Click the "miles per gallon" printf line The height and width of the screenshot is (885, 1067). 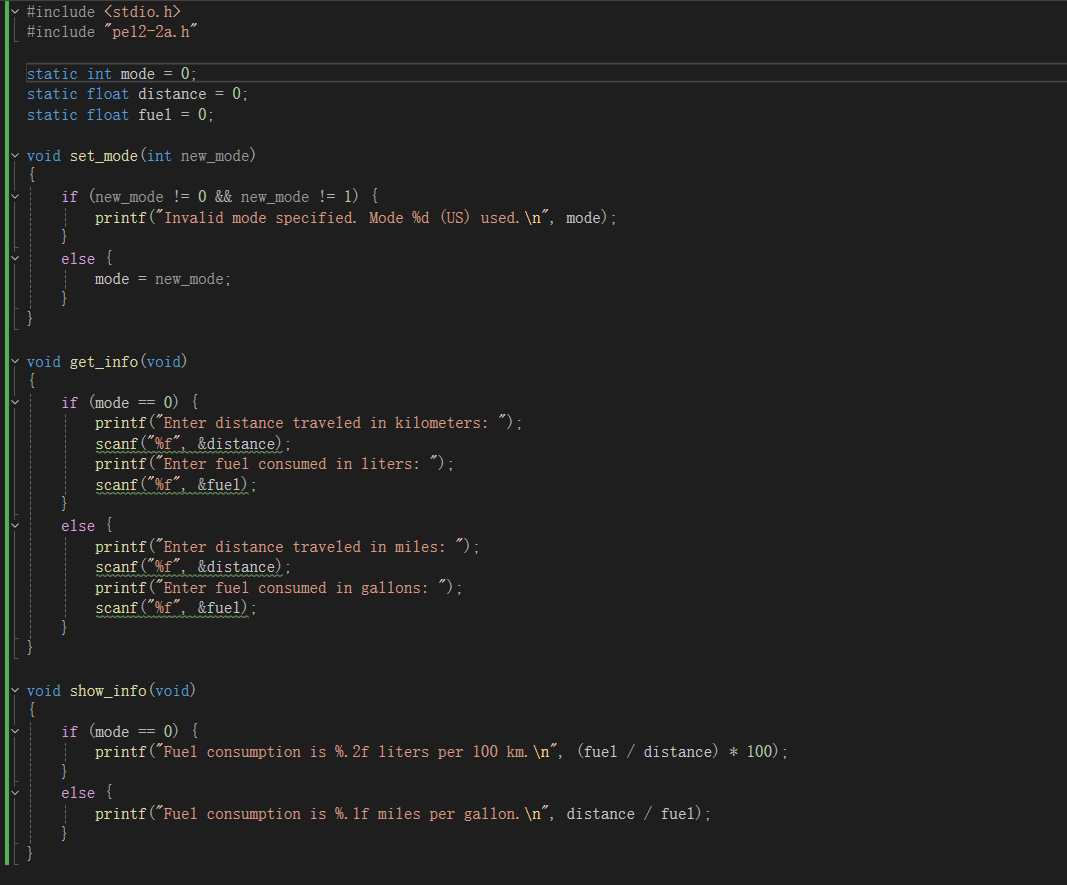click(403, 814)
